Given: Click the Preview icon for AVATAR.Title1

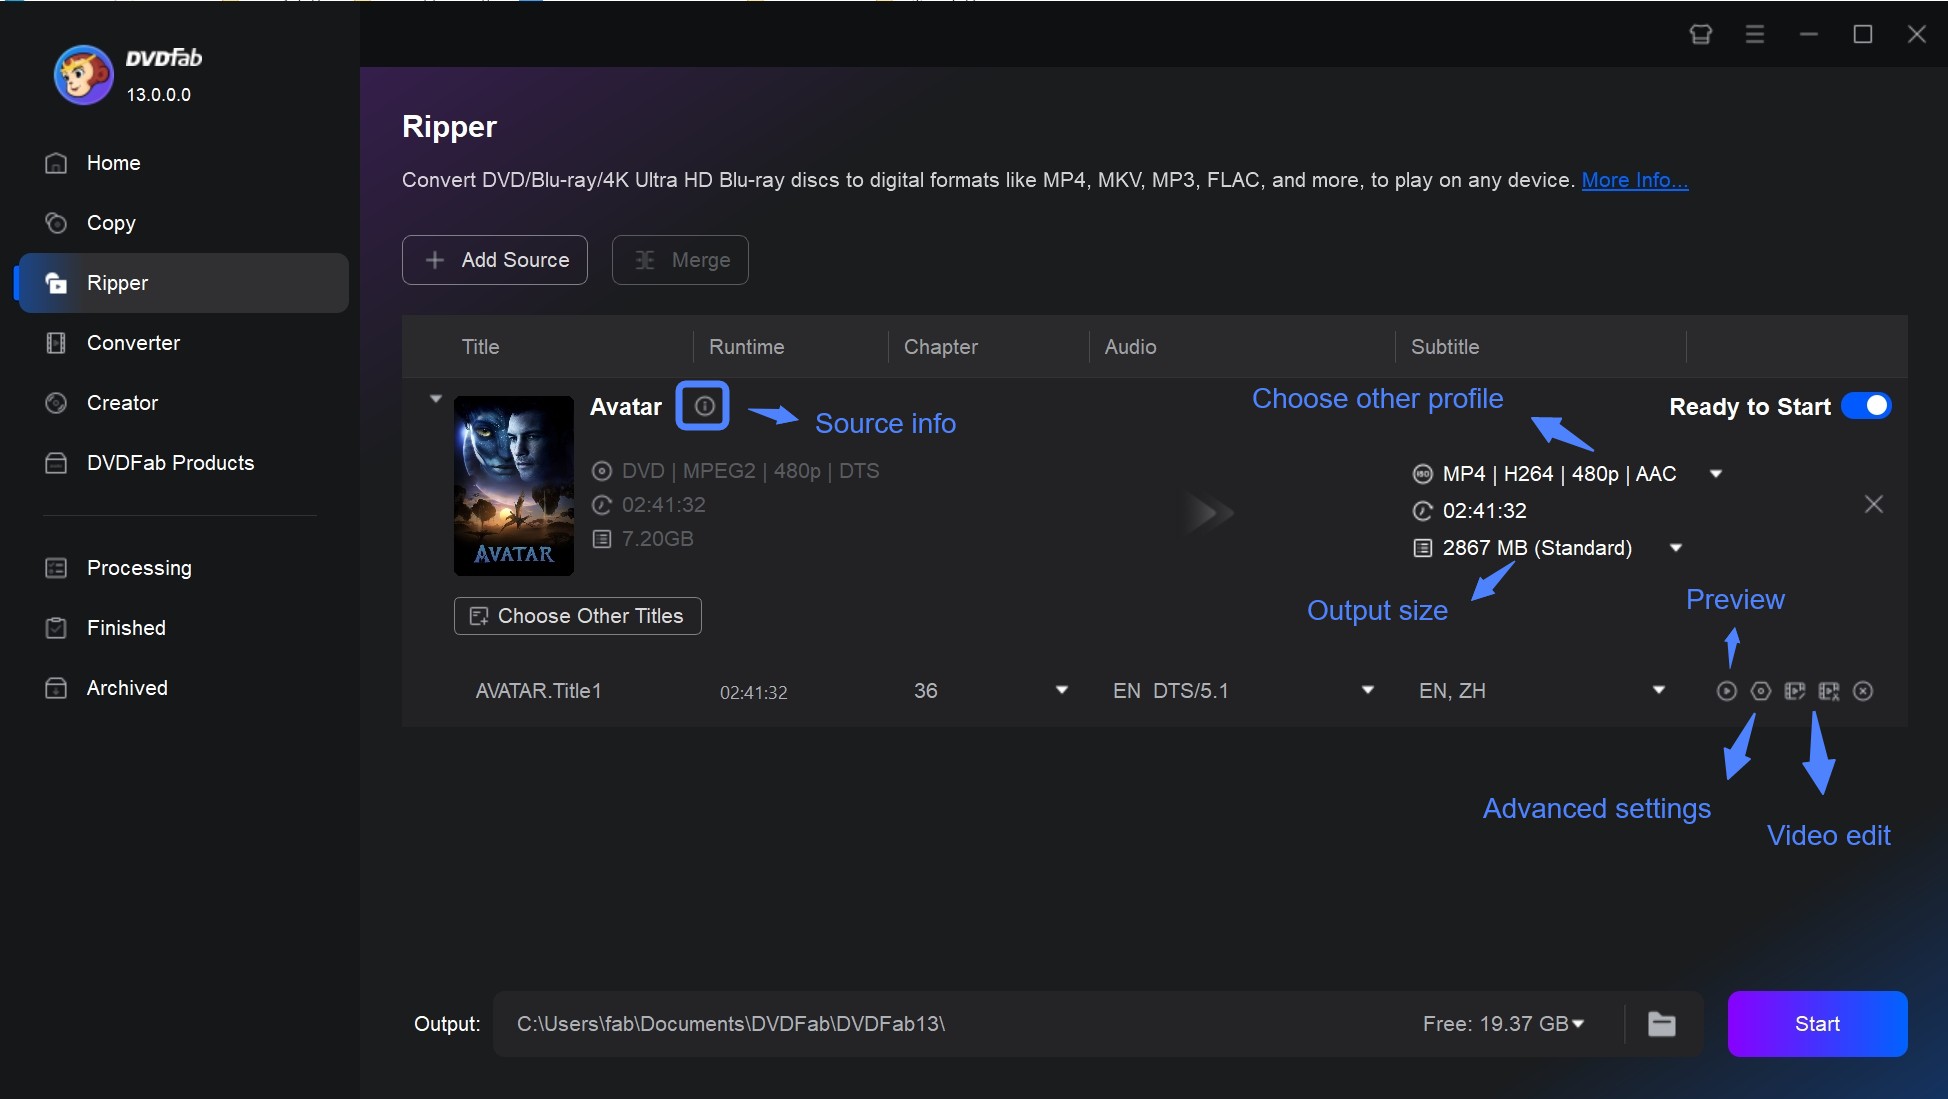Looking at the screenshot, I should pyautogui.click(x=1725, y=691).
